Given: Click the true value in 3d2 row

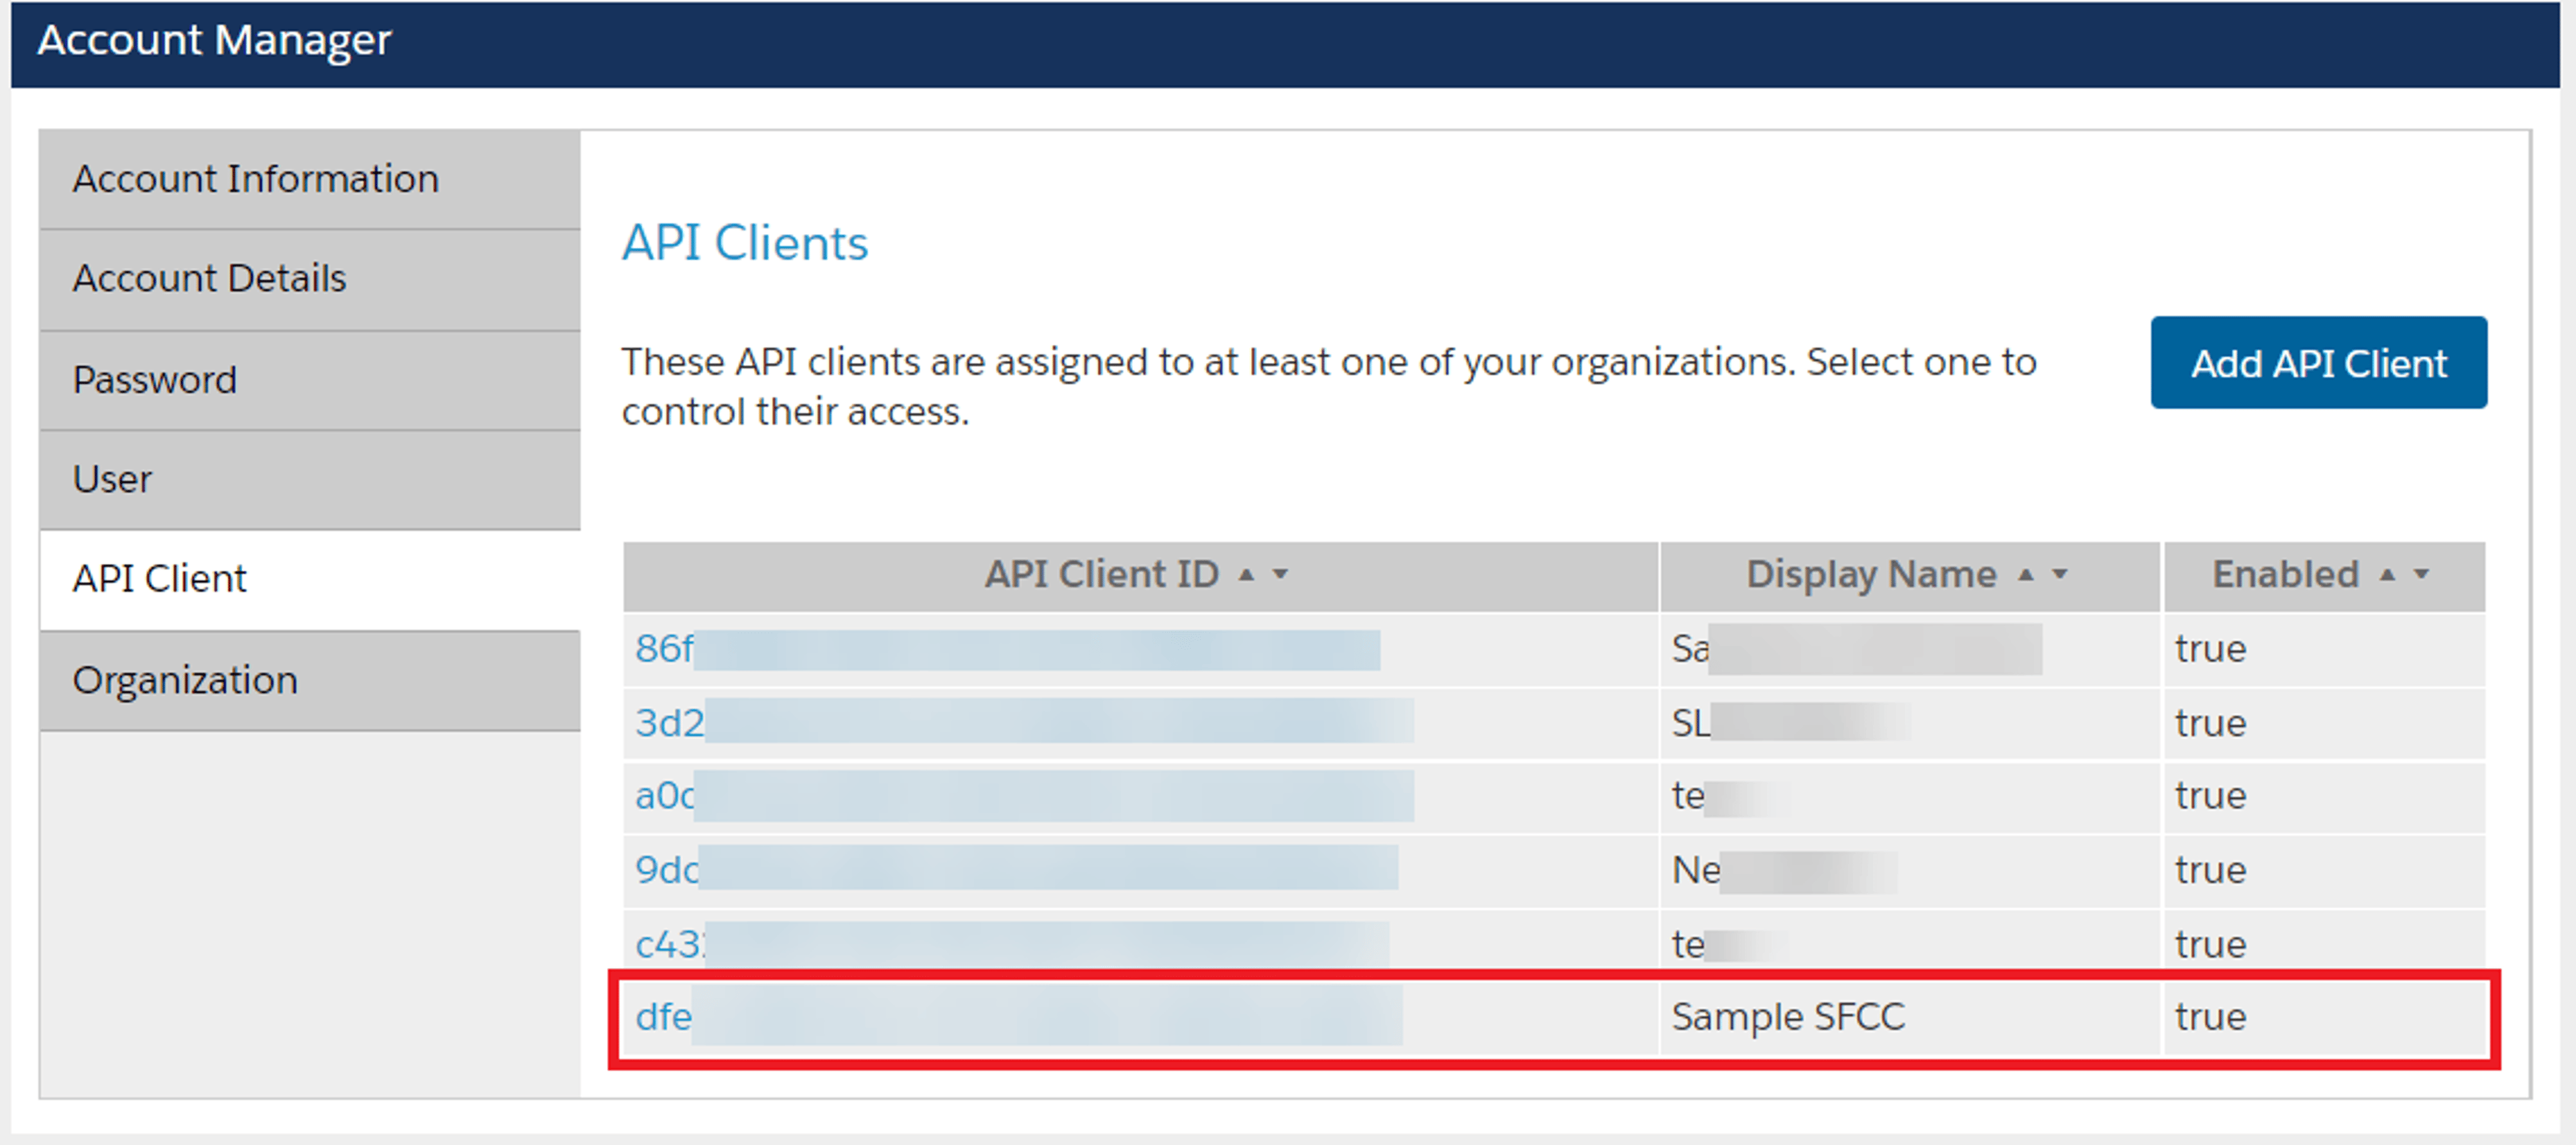Looking at the screenshot, I should (x=2211, y=723).
